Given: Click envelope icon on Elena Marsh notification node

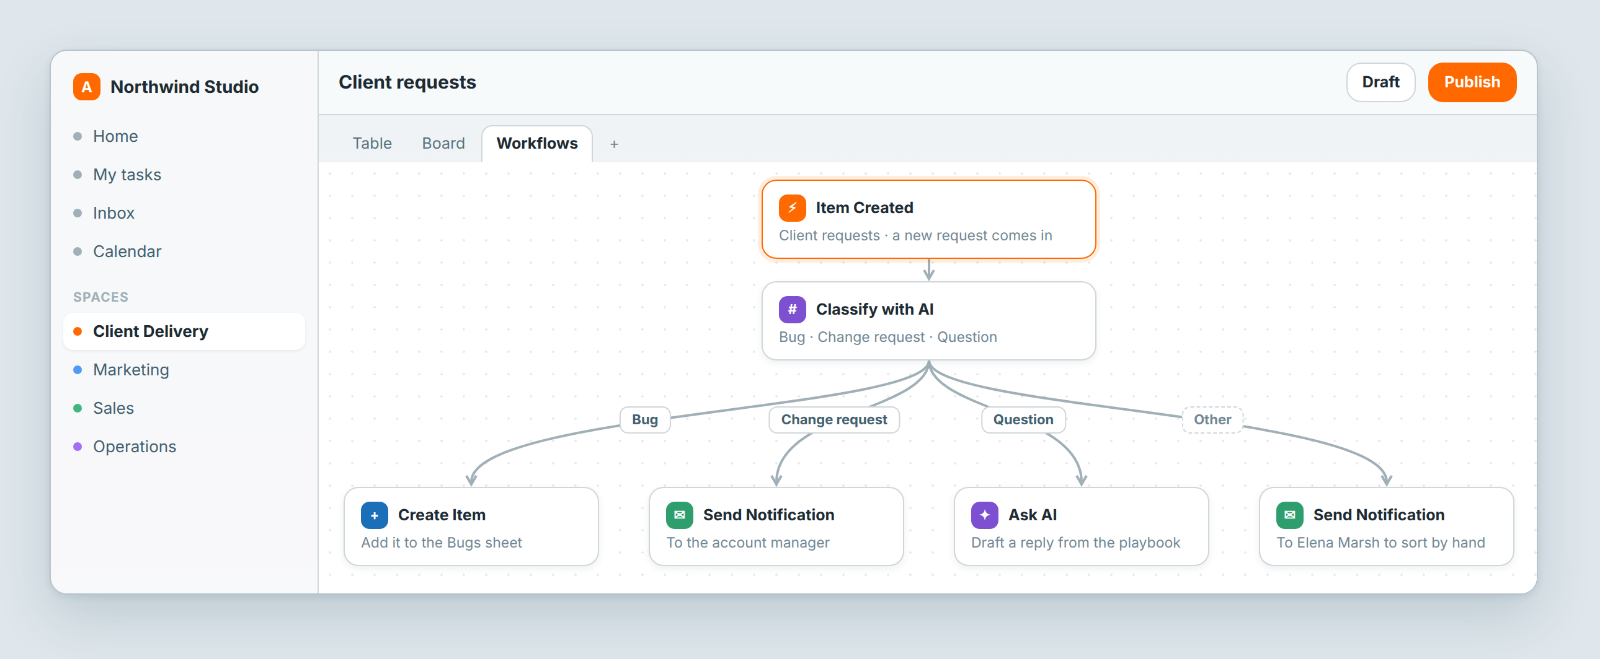Looking at the screenshot, I should (1289, 515).
